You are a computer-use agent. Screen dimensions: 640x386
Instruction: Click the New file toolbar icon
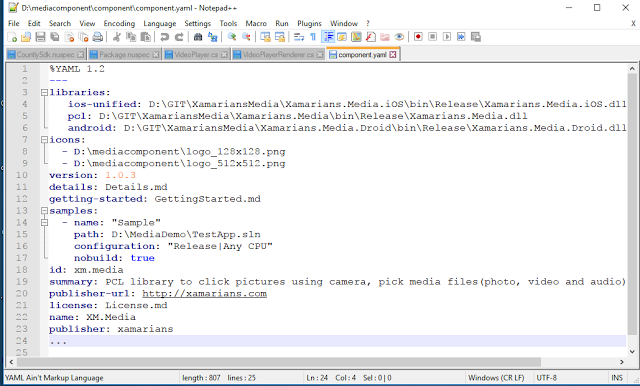[x=12, y=37]
